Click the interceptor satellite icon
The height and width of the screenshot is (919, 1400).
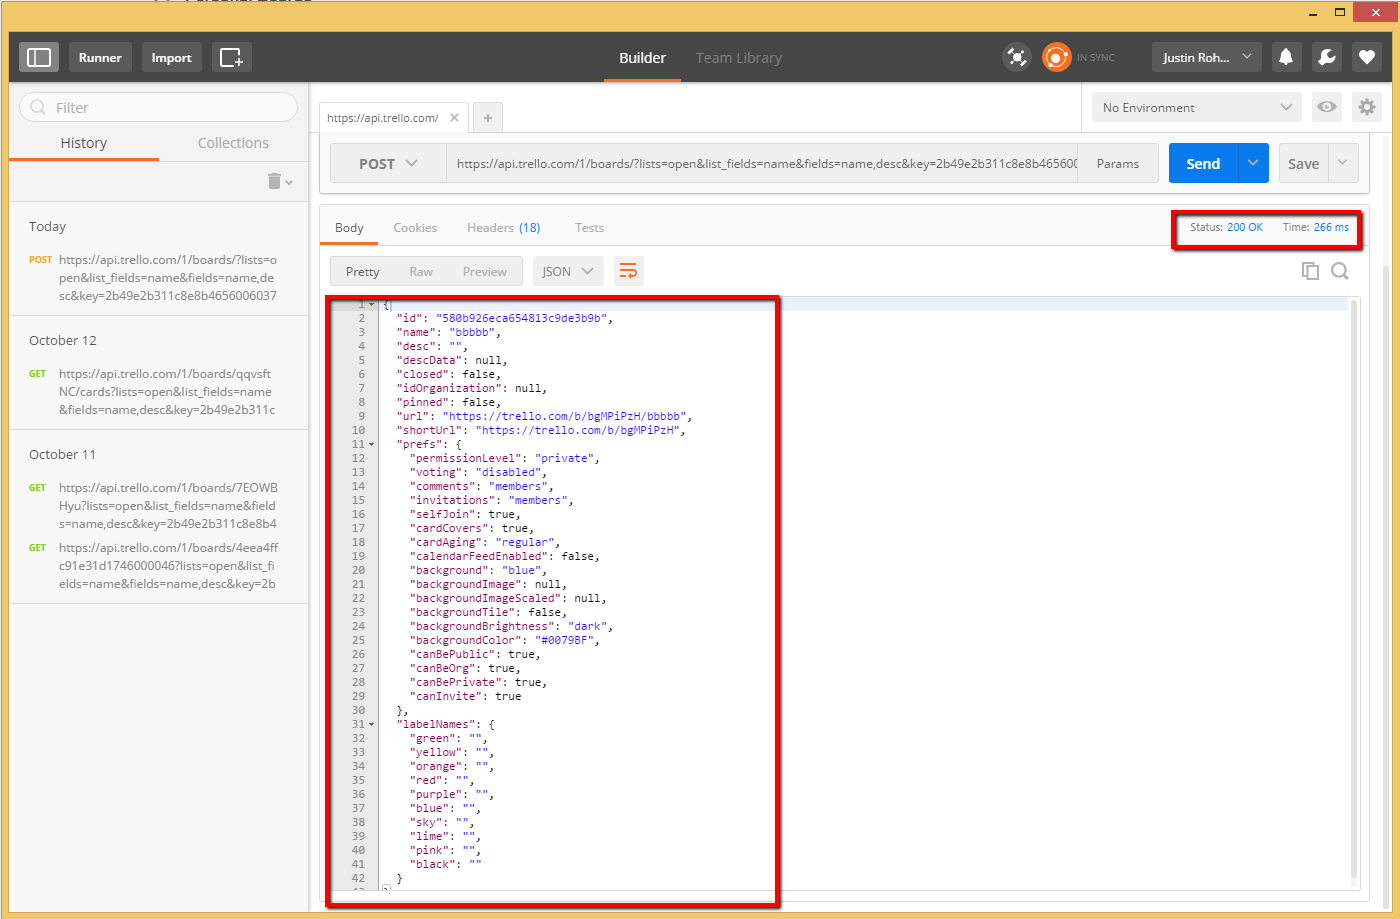pos(1017,57)
